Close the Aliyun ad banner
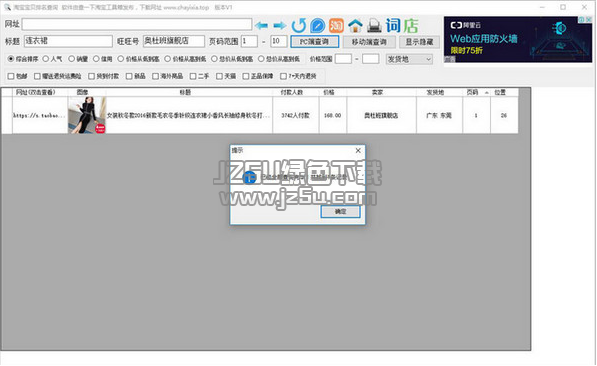 click(x=589, y=19)
